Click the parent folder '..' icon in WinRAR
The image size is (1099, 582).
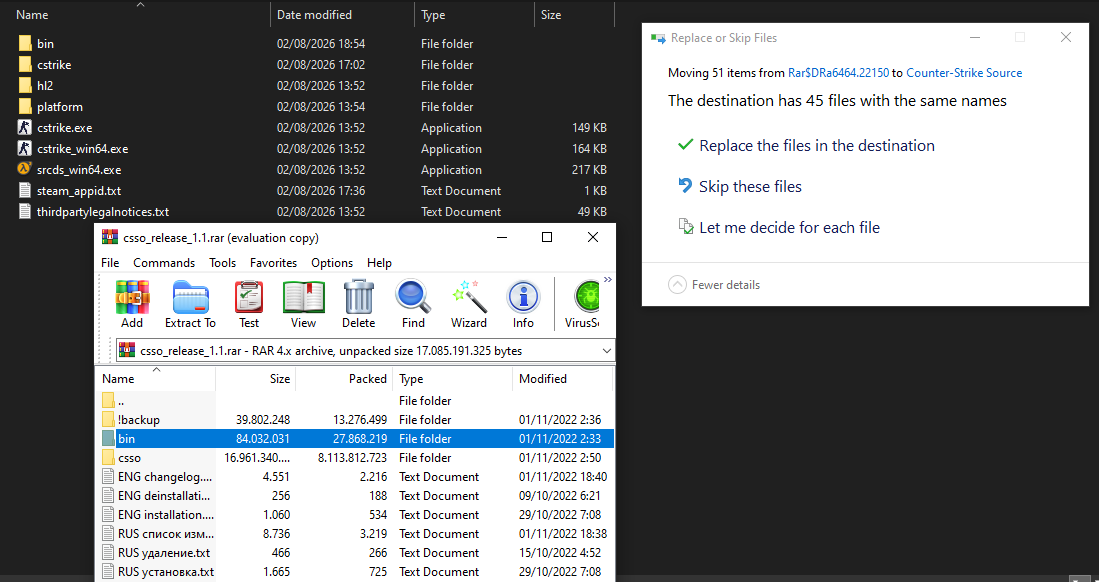(x=108, y=400)
